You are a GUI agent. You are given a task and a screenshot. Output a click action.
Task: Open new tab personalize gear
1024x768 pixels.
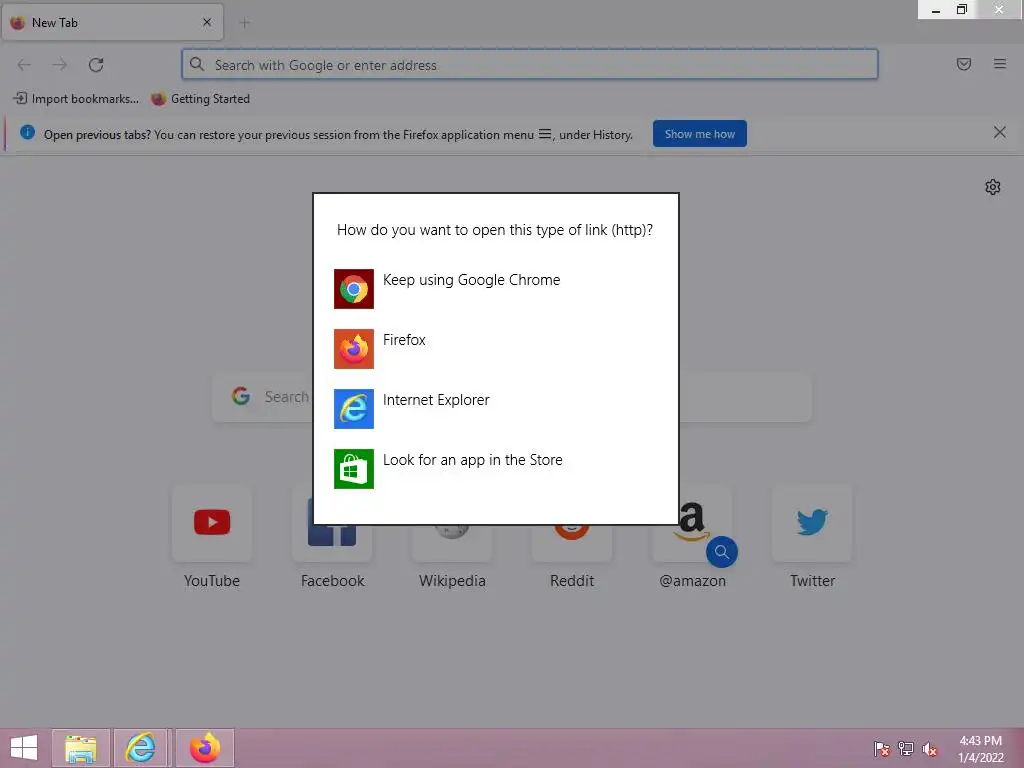click(992, 187)
